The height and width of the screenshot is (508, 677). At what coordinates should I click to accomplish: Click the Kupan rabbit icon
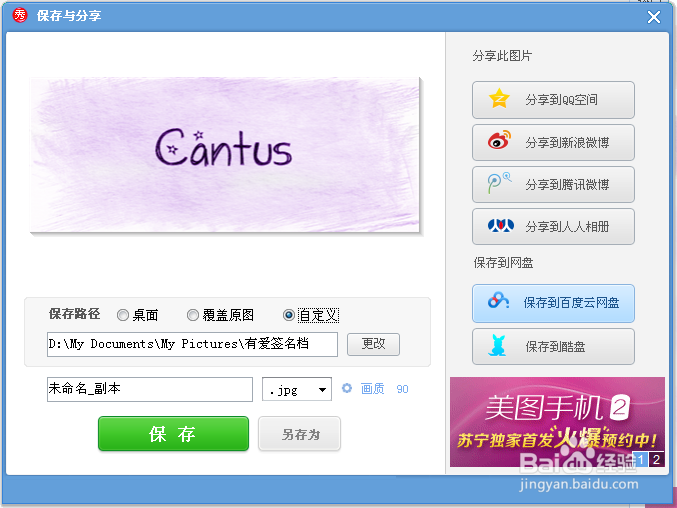[497, 345]
